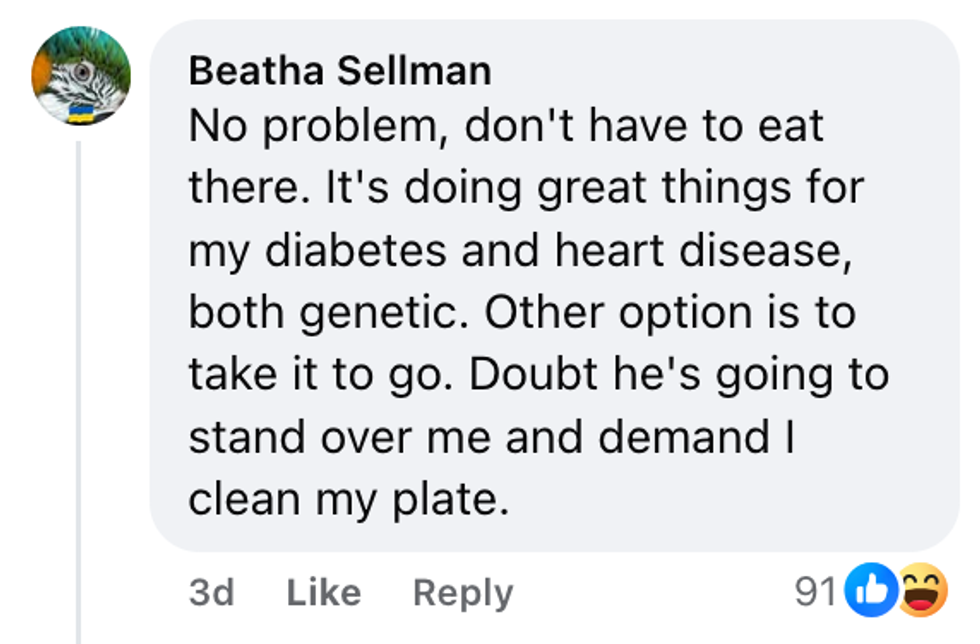
Task: Reply to Beatha Sellman's comment
Action: (462, 593)
